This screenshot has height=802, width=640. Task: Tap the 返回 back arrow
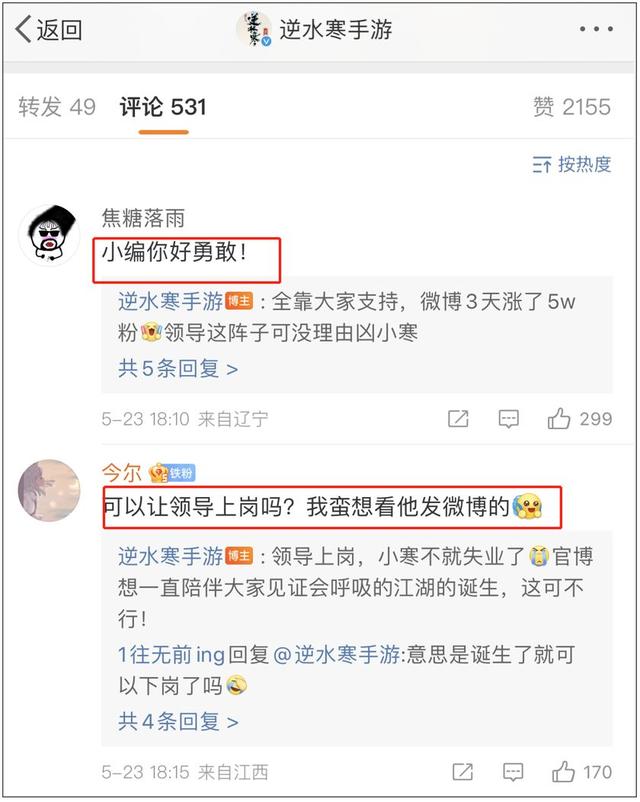(x=49, y=29)
